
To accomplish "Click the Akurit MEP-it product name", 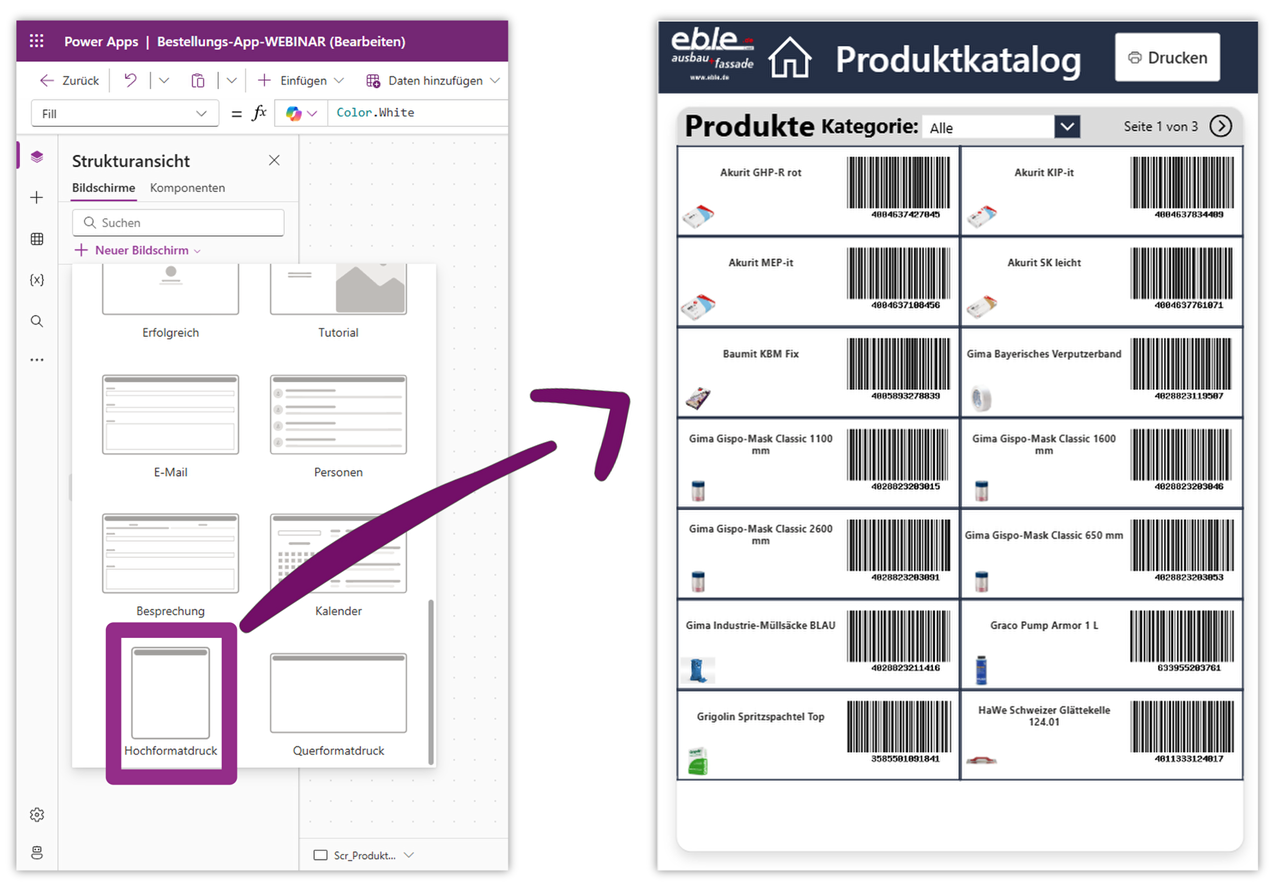I will tap(761, 263).
